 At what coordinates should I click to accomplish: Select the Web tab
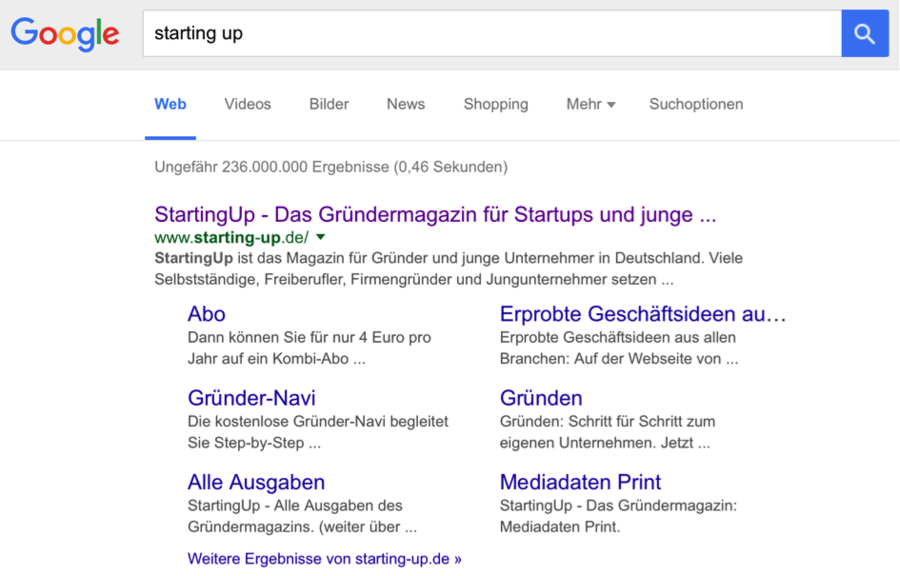pos(170,104)
